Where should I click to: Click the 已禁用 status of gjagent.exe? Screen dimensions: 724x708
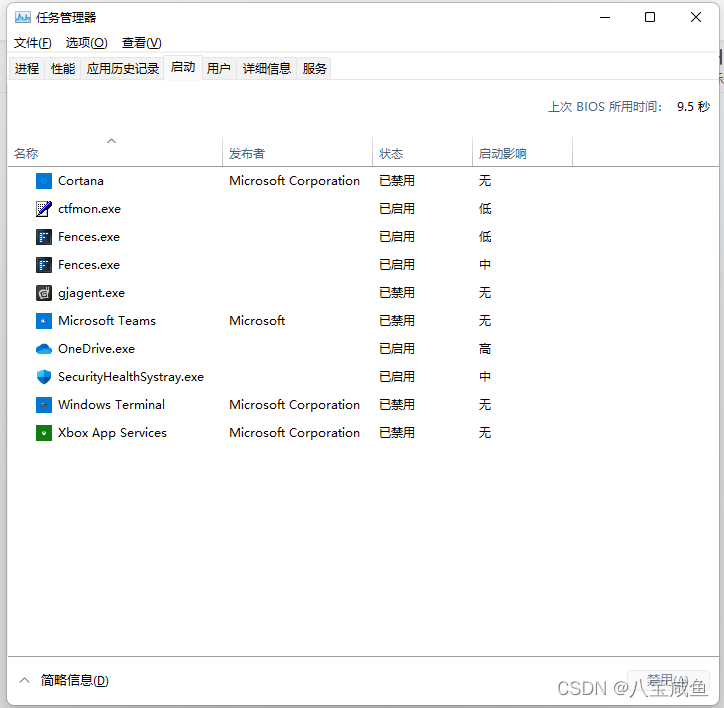397,293
